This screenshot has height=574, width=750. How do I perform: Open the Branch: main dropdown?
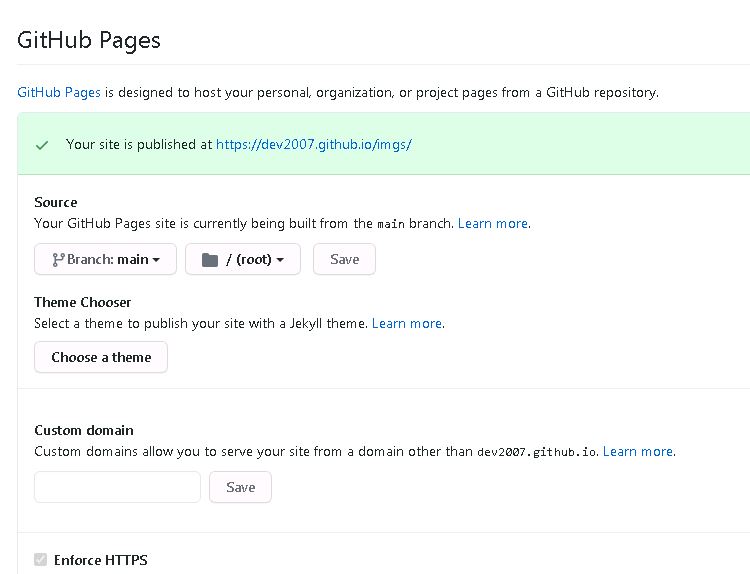point(105,259)
